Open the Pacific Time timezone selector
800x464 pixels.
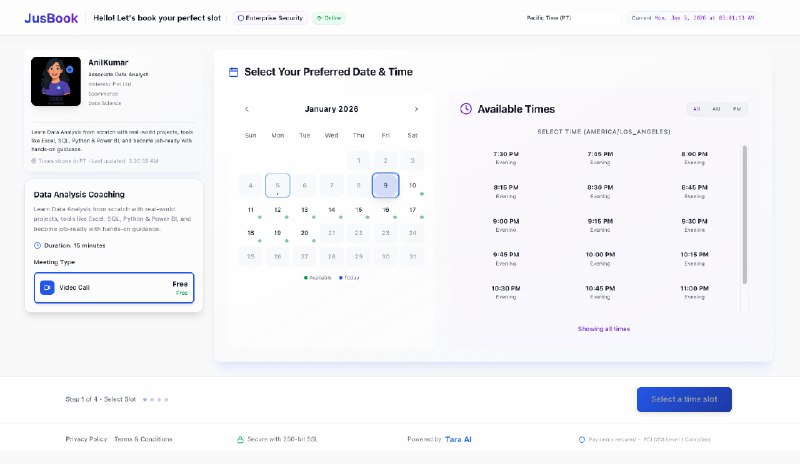(x=572, y=18)
